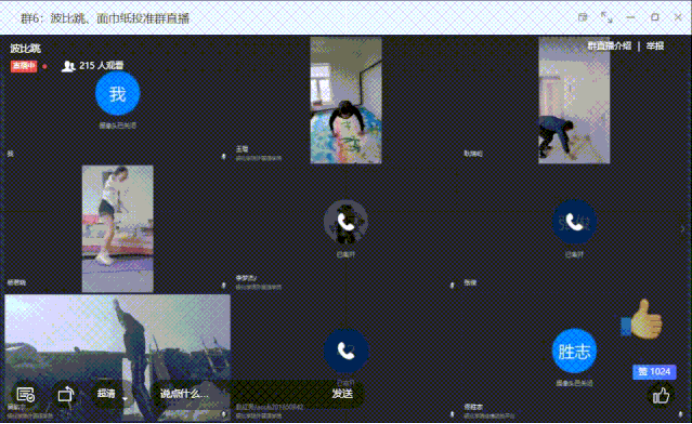Click the viewer count people icon

tap(68, 66)
